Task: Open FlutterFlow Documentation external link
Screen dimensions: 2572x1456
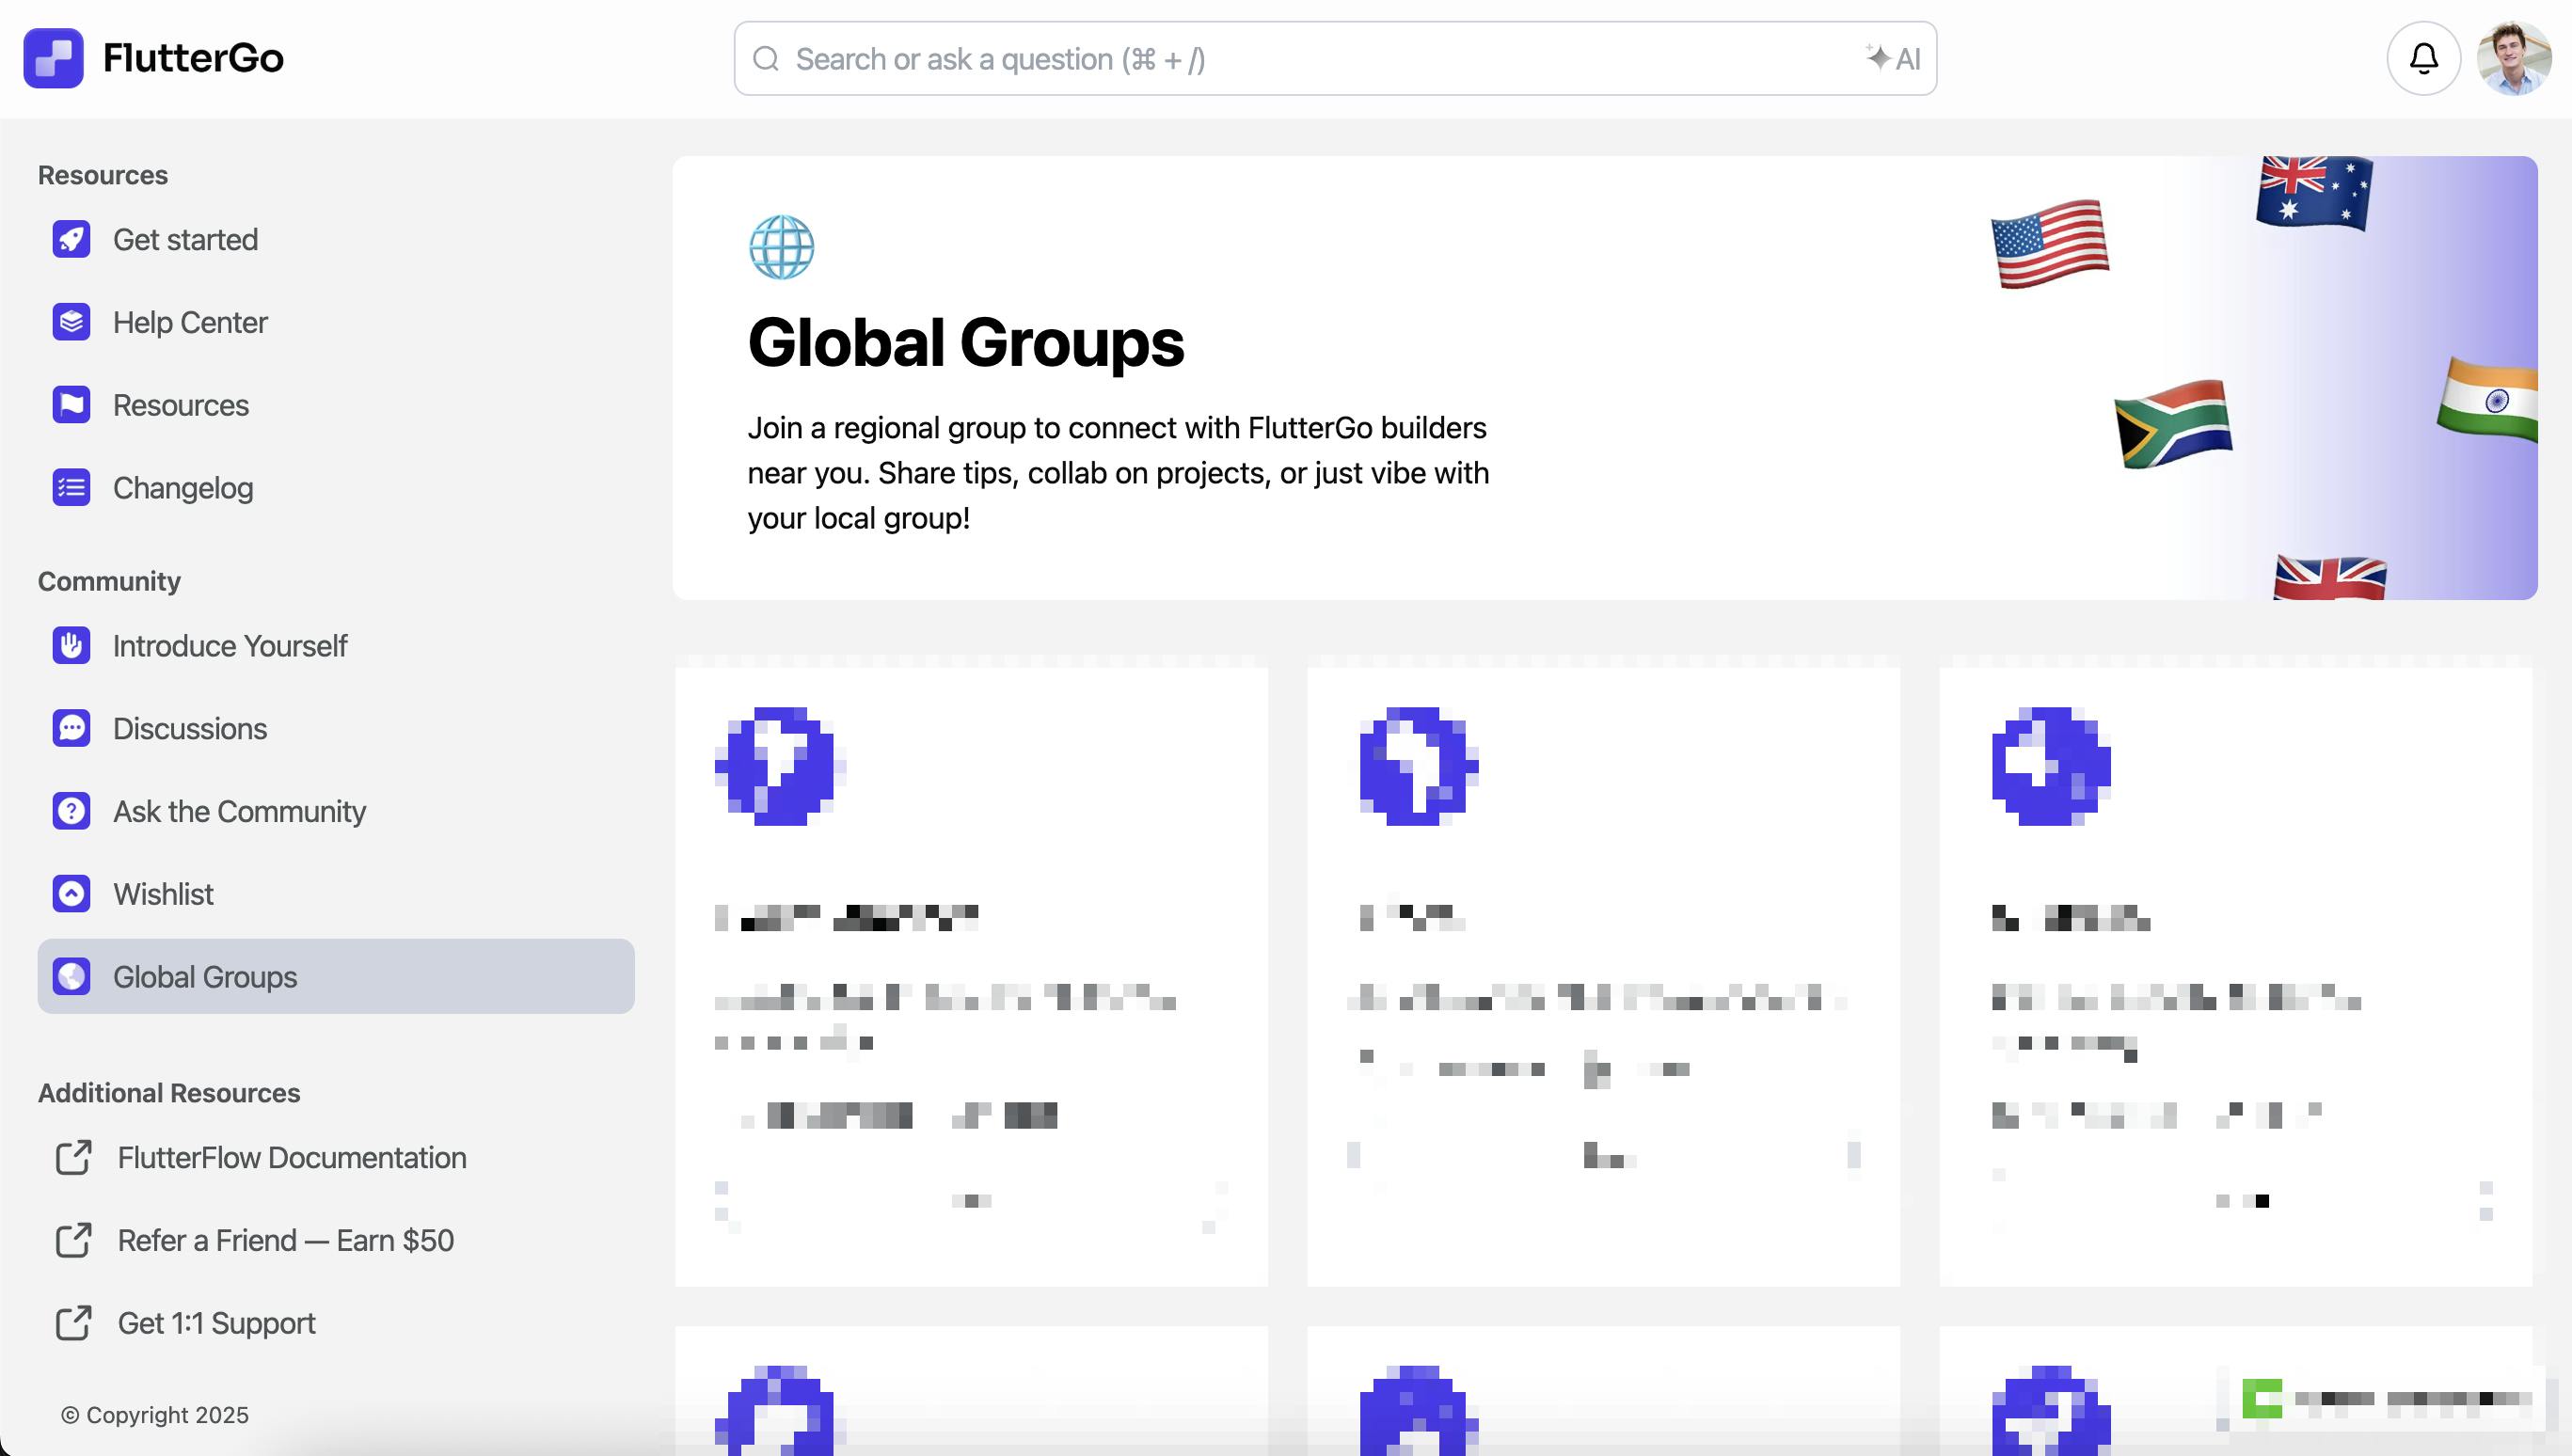Action: point(291,1157)
